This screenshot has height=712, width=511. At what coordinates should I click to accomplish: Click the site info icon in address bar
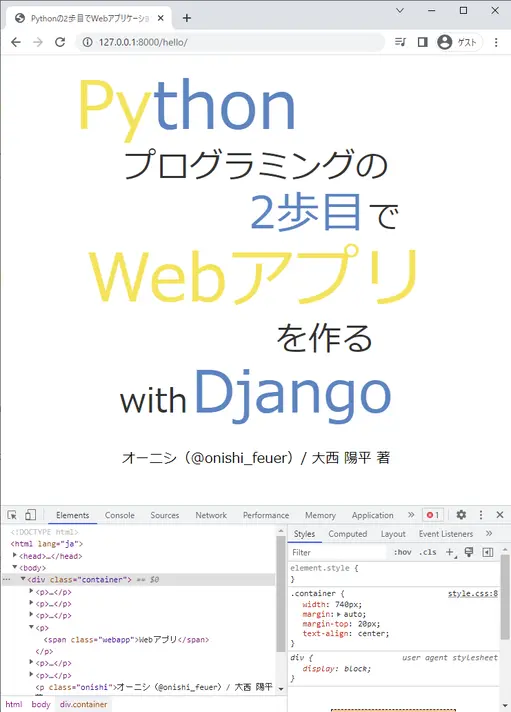click(x=87, y=42)
